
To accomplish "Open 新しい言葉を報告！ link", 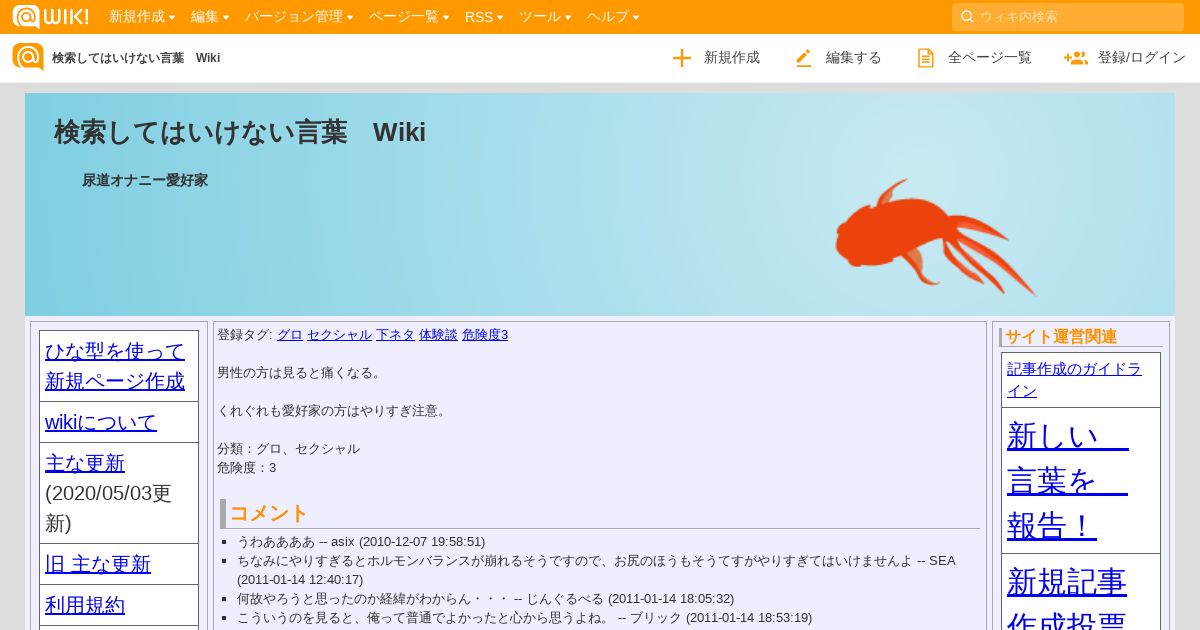I will point(1068,480).
